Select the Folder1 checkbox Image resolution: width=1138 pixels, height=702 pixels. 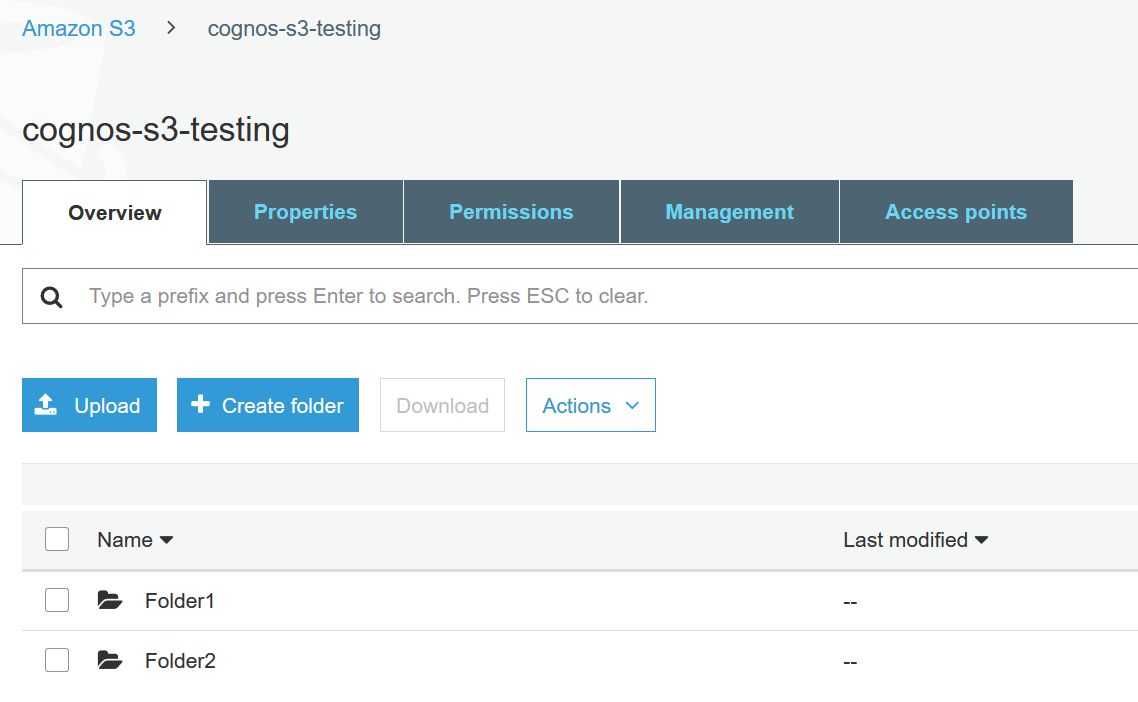57,600
